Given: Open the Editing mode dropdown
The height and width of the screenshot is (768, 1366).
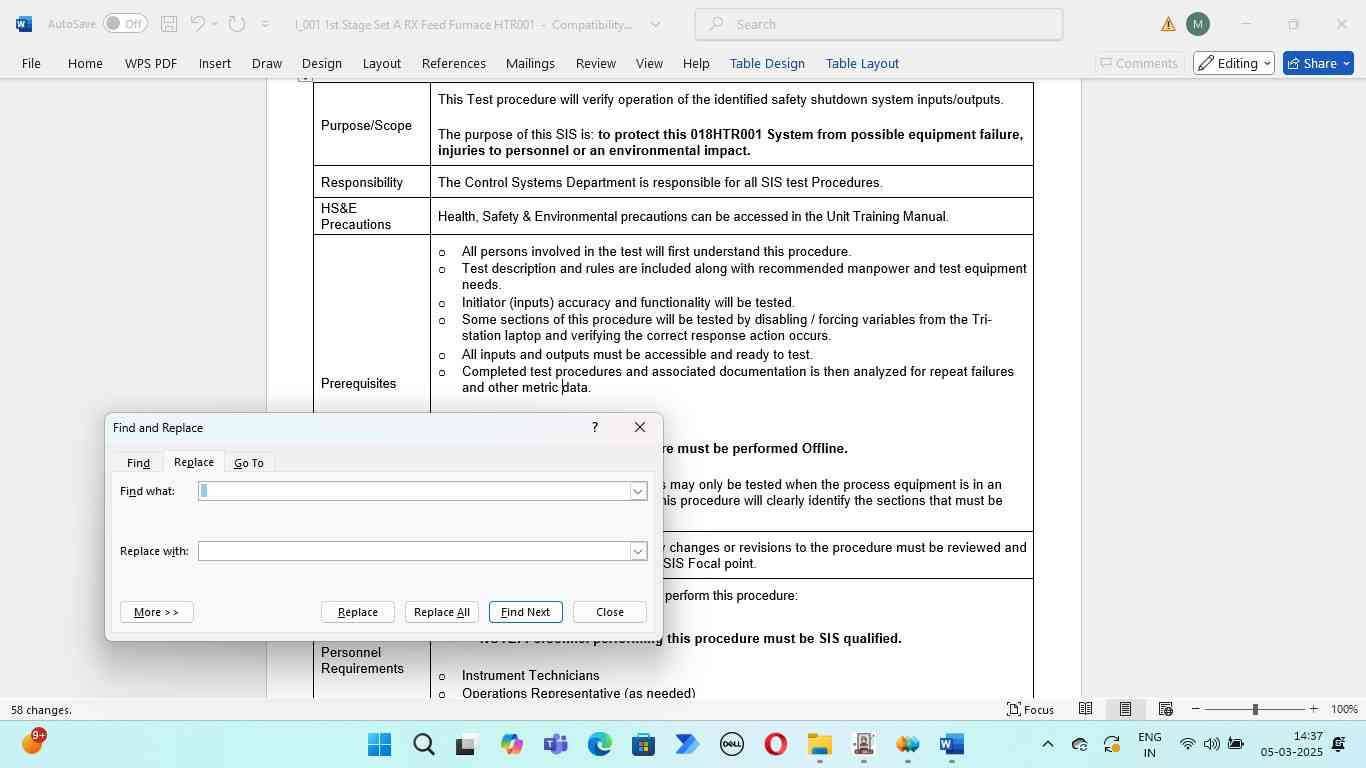Looking at the screenshot, I should click(1234, 63).
